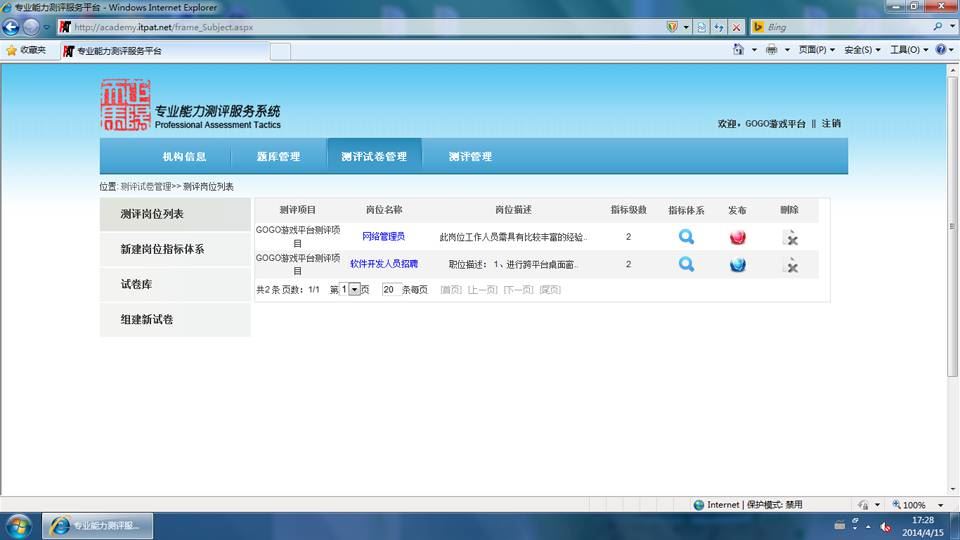The width and height of the screenshot is (960, 540).
Task: Click the 注销 logout link
Action: (831, 124)
